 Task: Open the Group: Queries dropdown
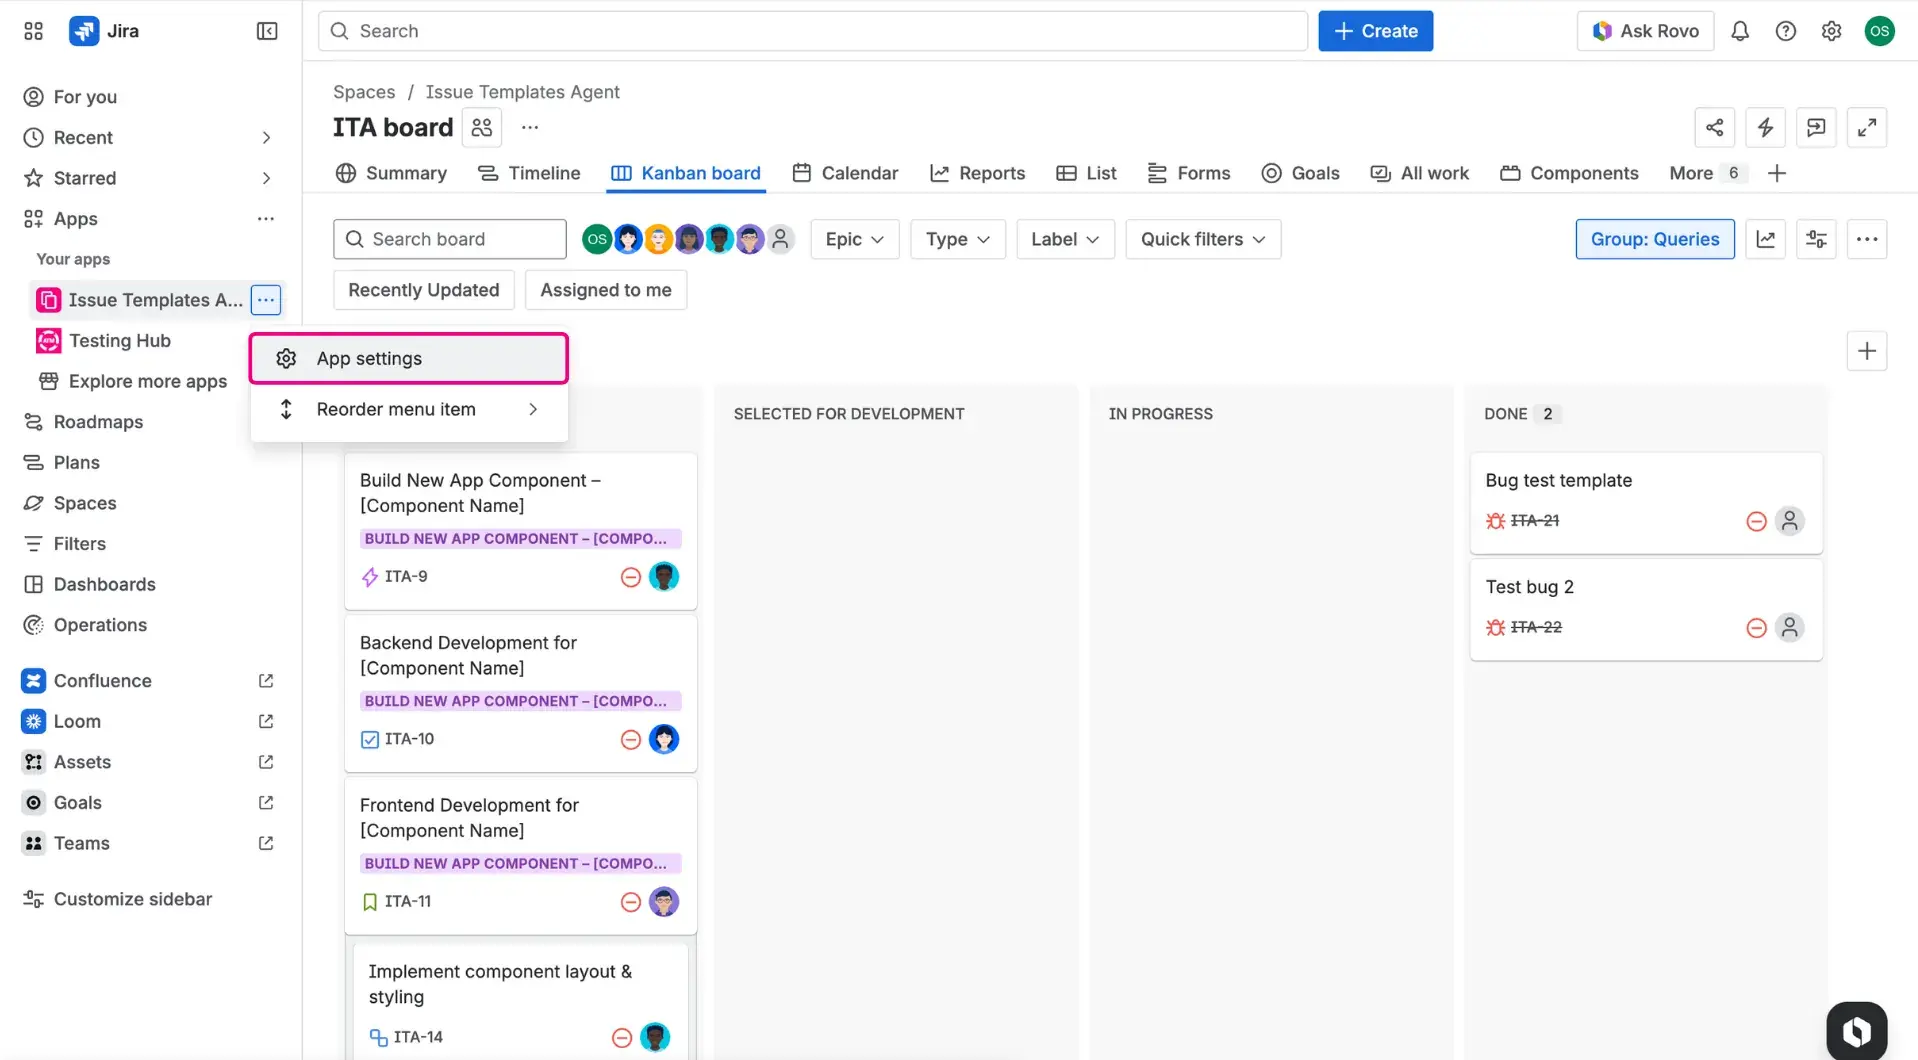point(1654,239)
